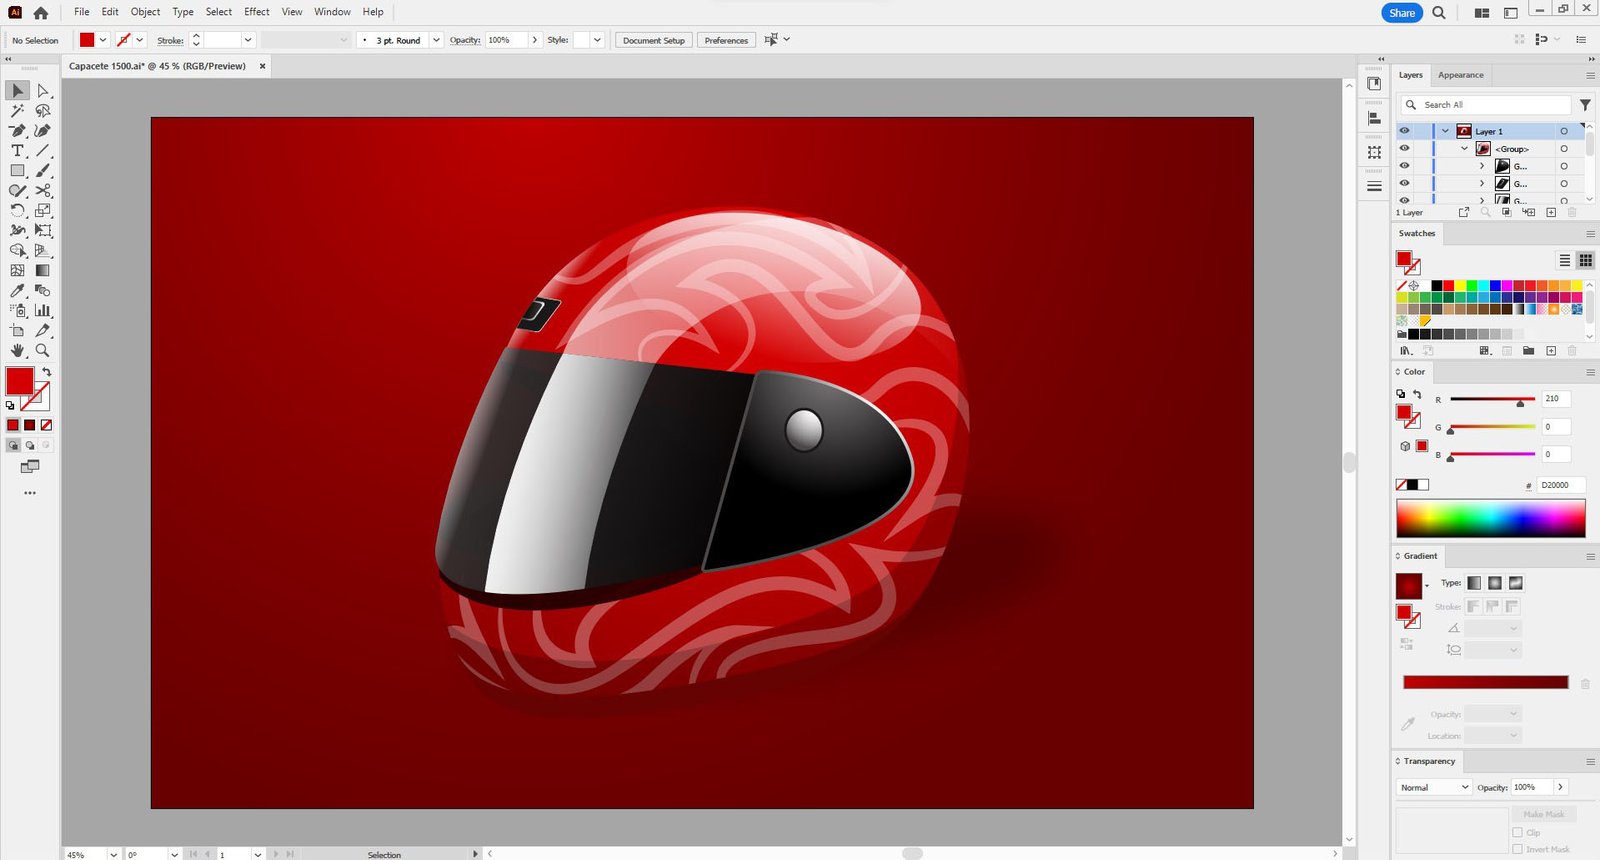1600x860 pixels.
Task: Open Layers panel hamburger menu
Action: [1590, 75]
